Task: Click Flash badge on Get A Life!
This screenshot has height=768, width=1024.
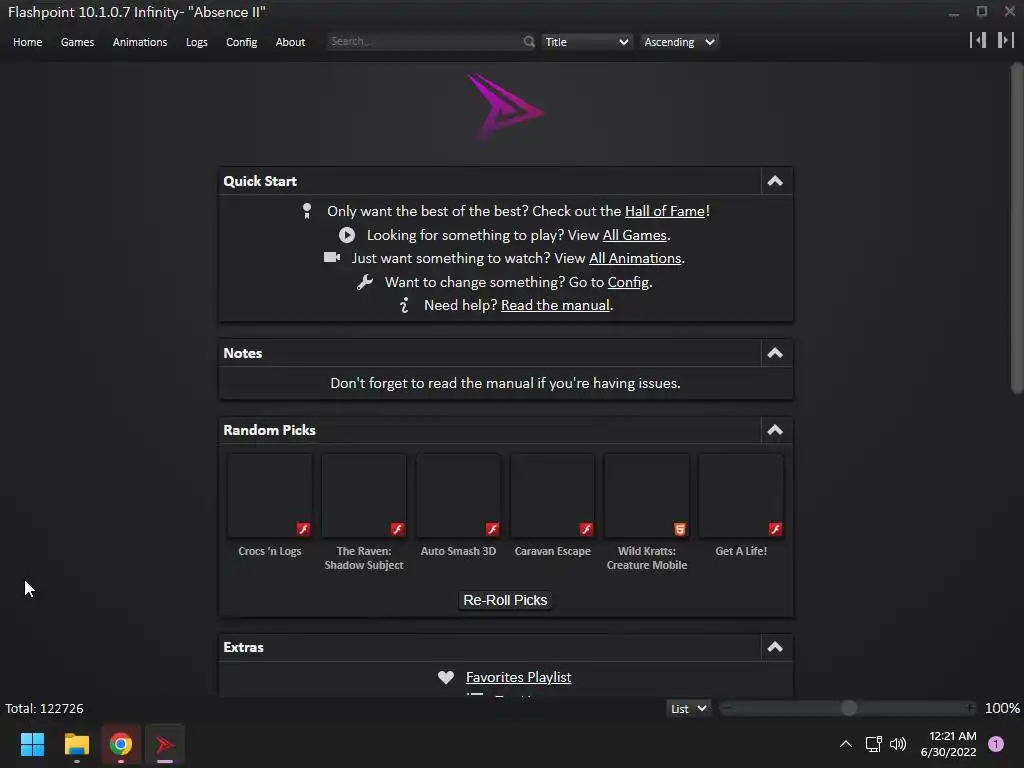Action: point(775,529)
